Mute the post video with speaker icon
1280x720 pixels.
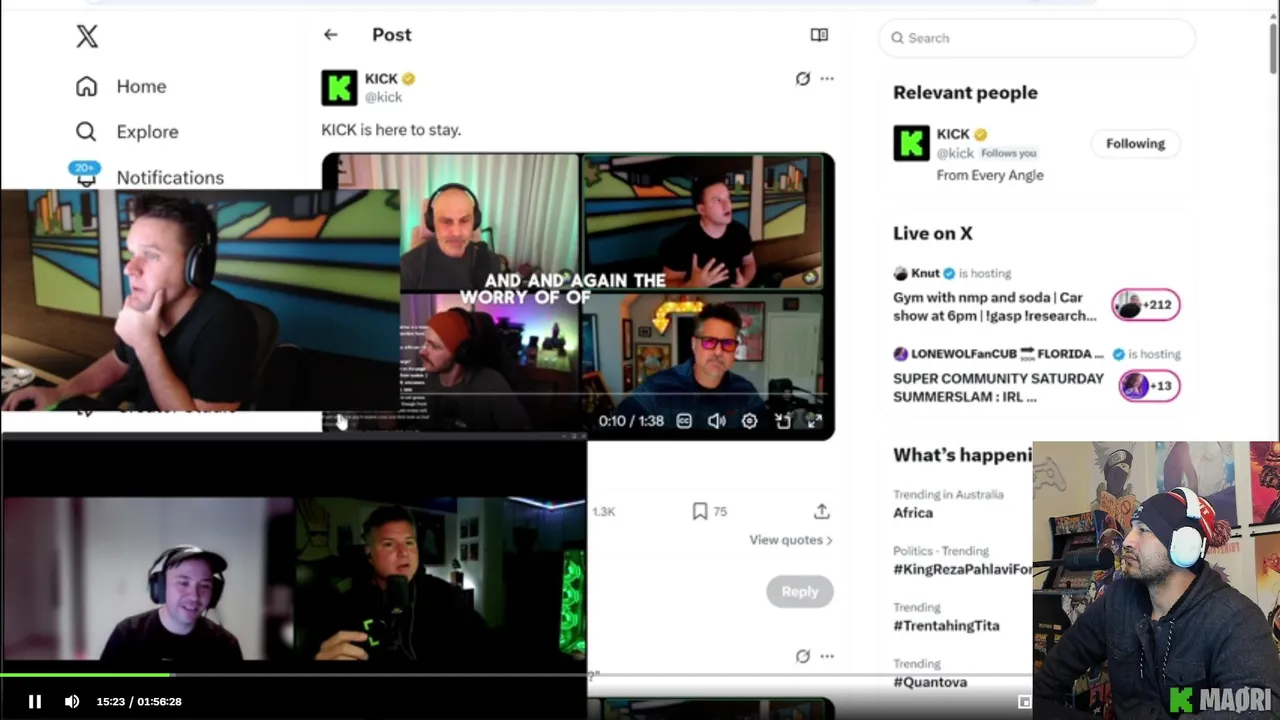(716, 421)
